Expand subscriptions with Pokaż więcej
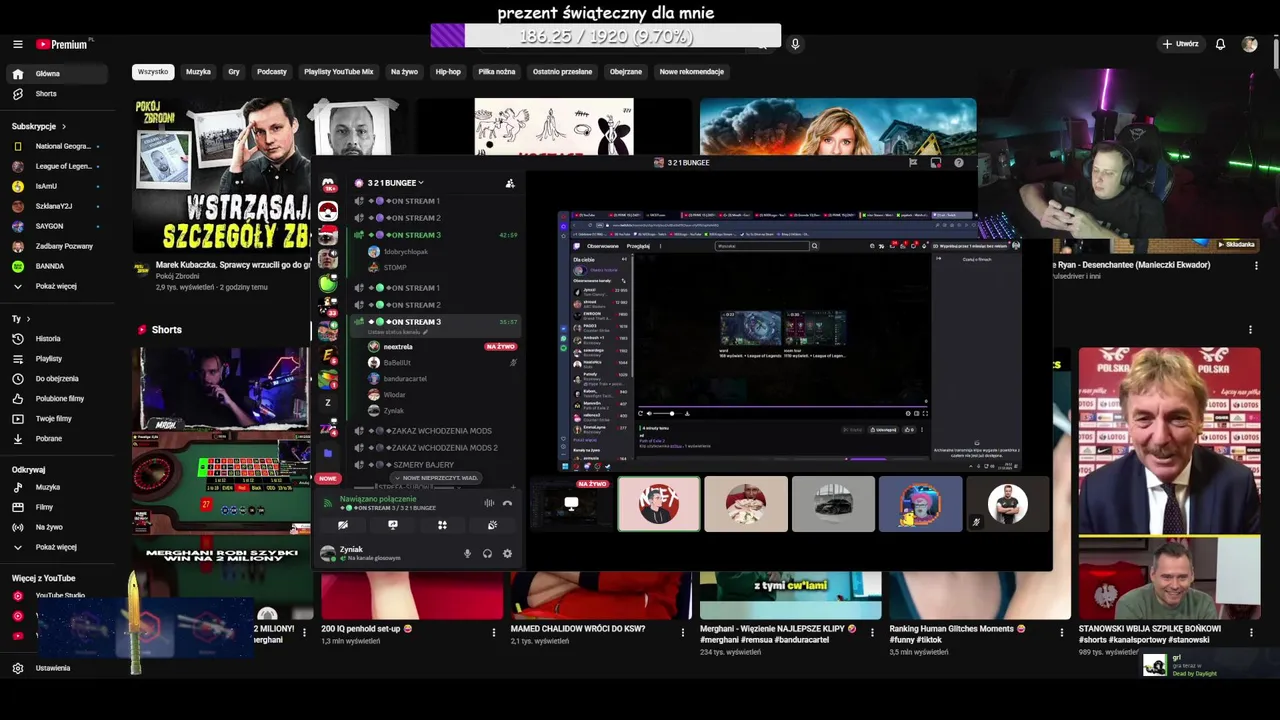Screen dimensions: 1280x720 (58, 286)
